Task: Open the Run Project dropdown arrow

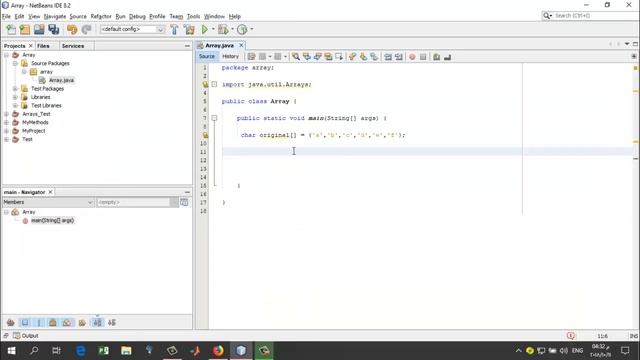Action: (x=213, y=29)
